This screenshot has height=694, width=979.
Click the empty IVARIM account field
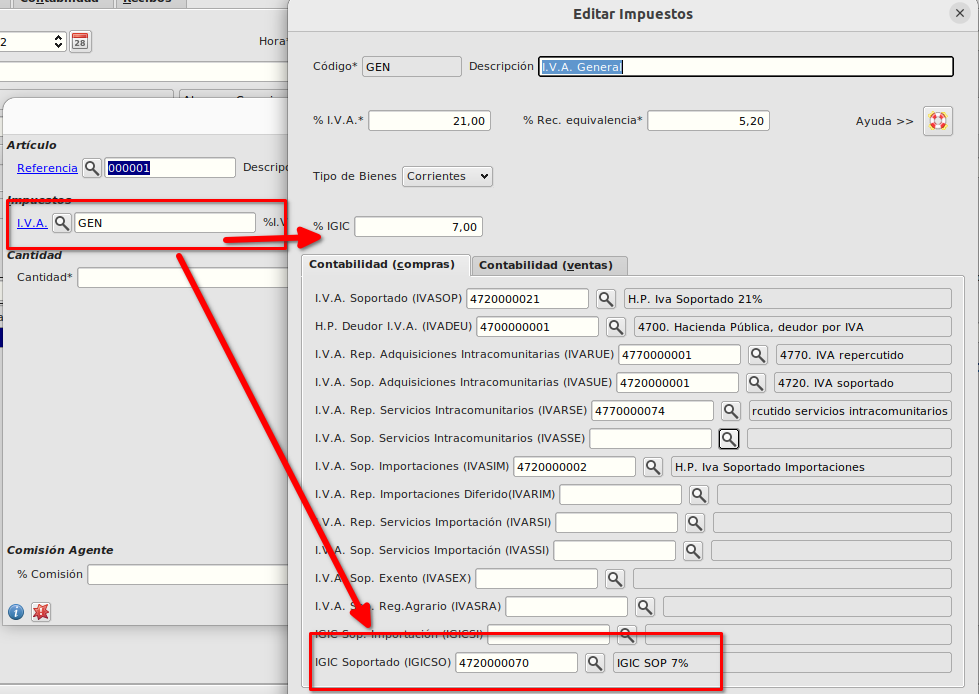click(x=621, y=495)
